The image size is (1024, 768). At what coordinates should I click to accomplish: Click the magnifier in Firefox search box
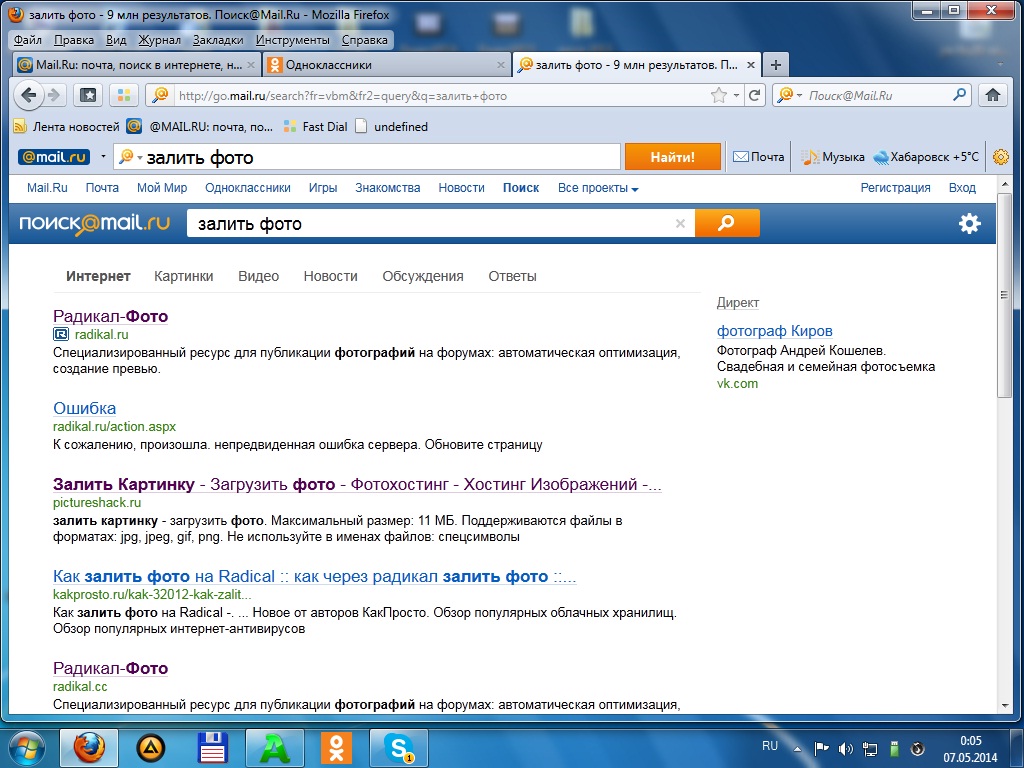pos(959,95)
